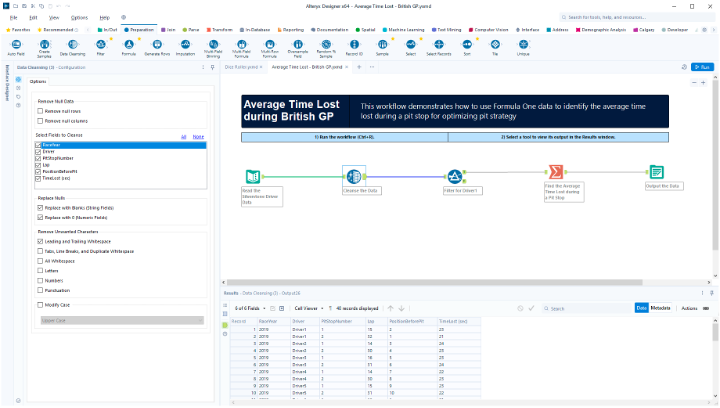
Task: Select None fields to cleanse link
Action: (x=198, y=137)
